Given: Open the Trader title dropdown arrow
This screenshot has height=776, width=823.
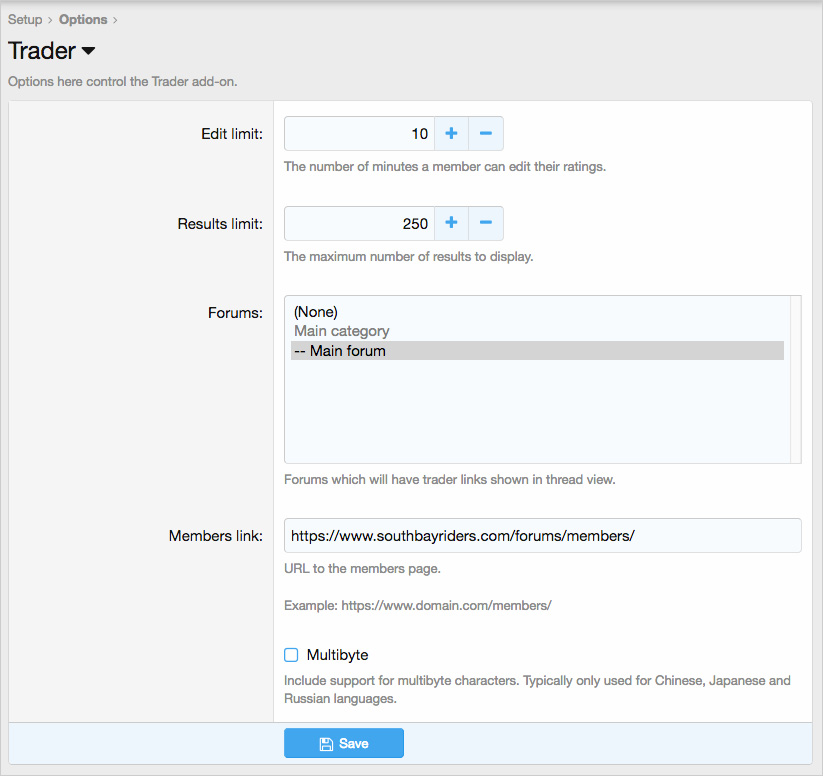Looking at the screenshot, I should tap(88, 51).
